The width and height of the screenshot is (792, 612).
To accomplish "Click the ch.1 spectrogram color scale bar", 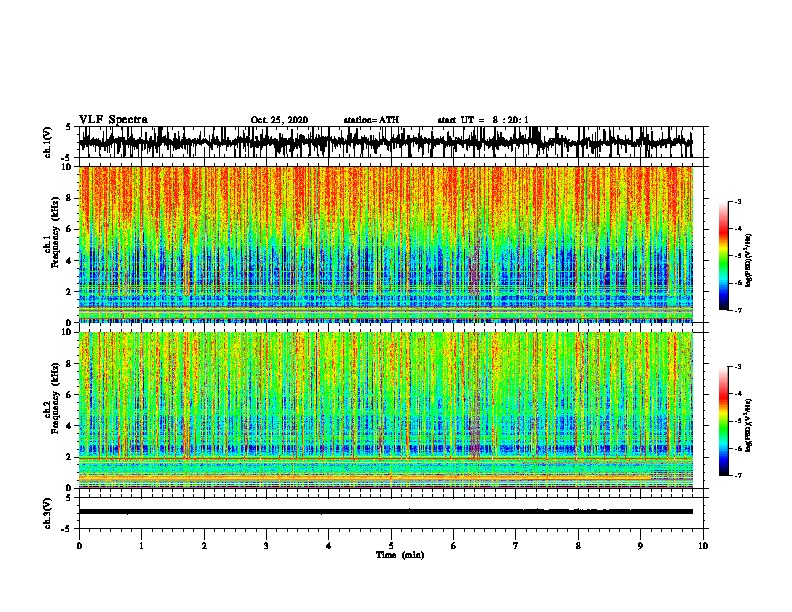I will click(x=723, y=256).
